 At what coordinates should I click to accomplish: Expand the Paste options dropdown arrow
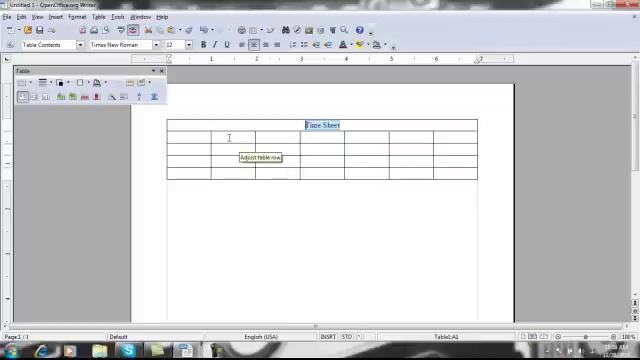[180, 30]
